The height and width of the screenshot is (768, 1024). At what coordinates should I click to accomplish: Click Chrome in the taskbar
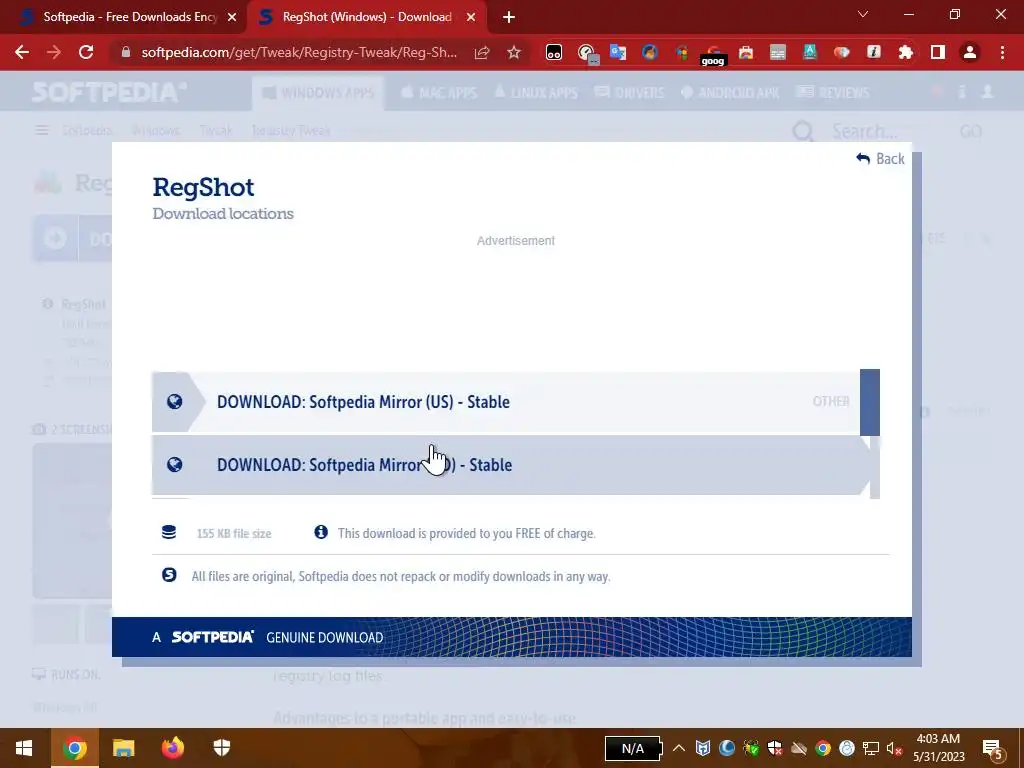click(74, 748)
